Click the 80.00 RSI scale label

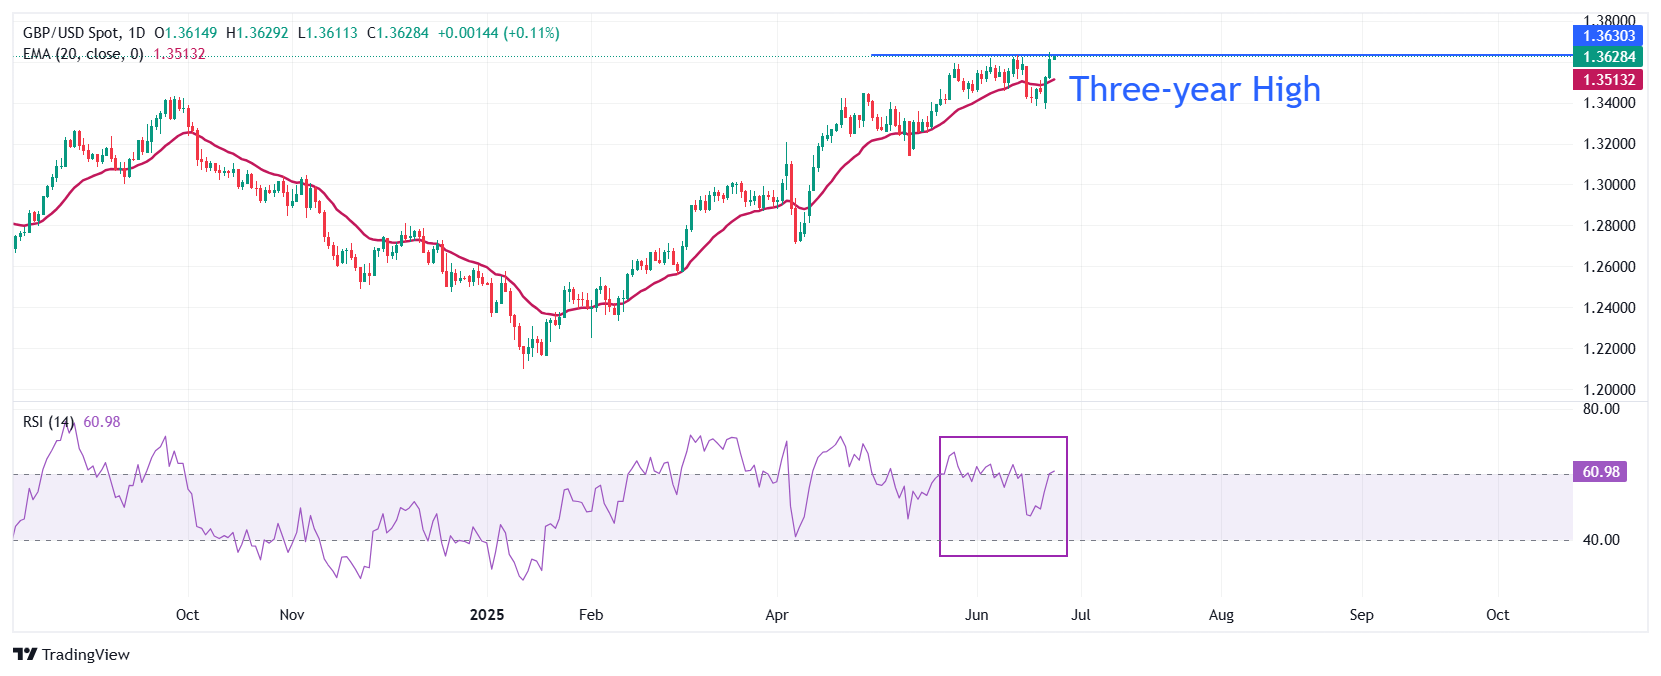coord(1601,409)
